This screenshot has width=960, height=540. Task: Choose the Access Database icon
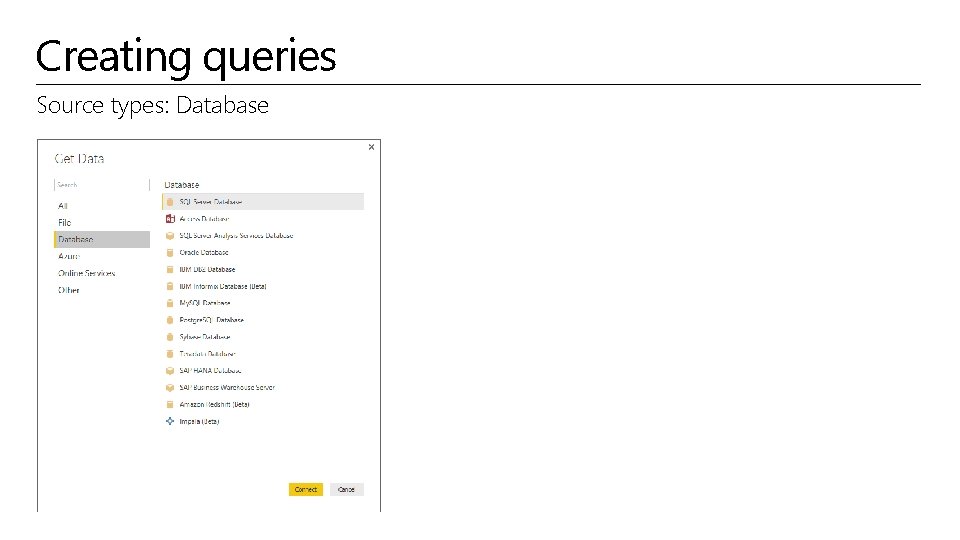coord(170,219)
